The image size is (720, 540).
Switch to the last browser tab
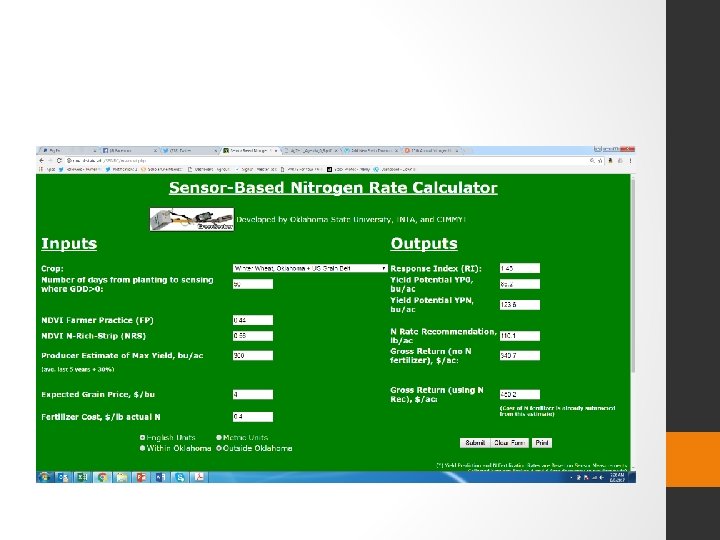click(x=433, y=150)
